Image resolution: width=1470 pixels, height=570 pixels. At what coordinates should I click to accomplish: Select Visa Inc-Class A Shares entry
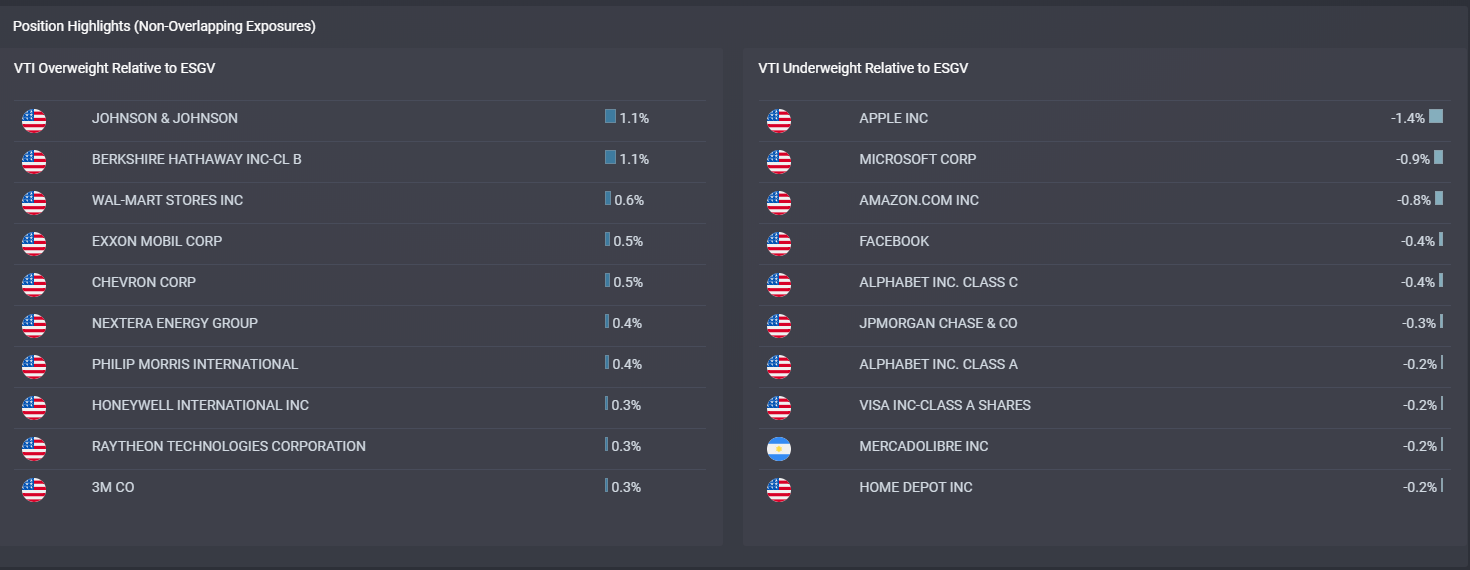[x=944, y=405]
